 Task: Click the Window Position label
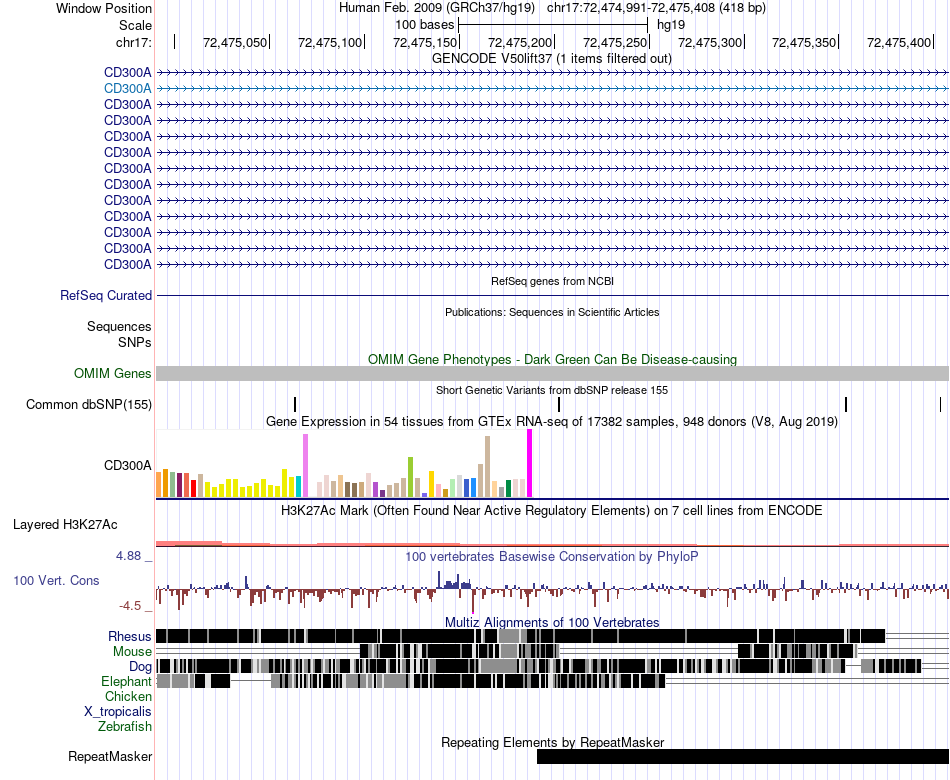coord(104,8)
